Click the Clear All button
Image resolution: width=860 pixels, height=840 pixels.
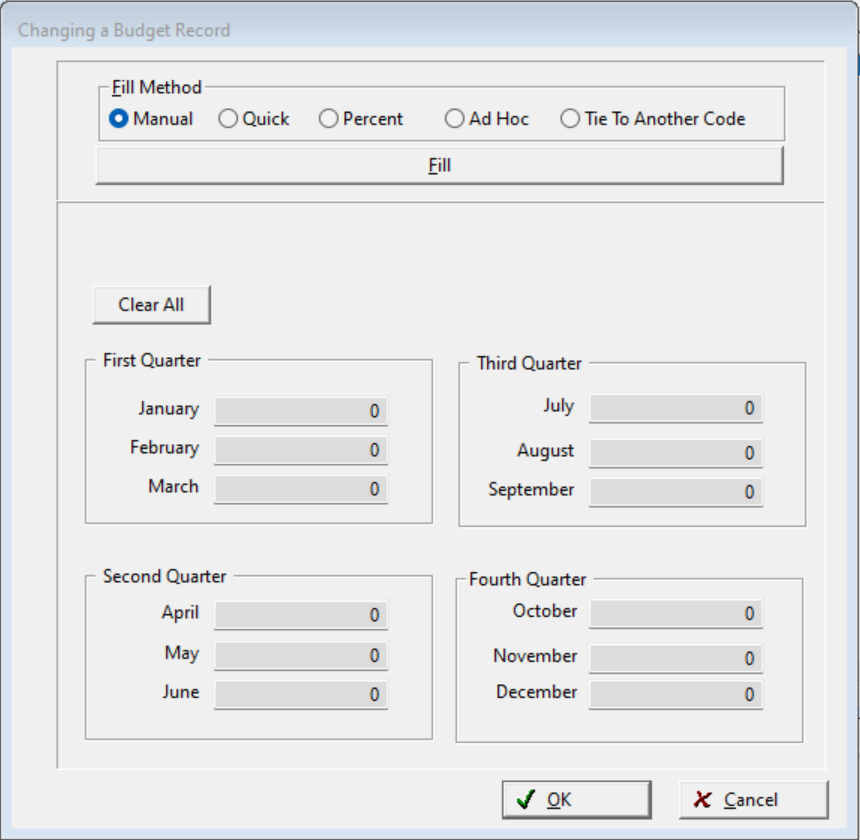click(x=150, y=305)
